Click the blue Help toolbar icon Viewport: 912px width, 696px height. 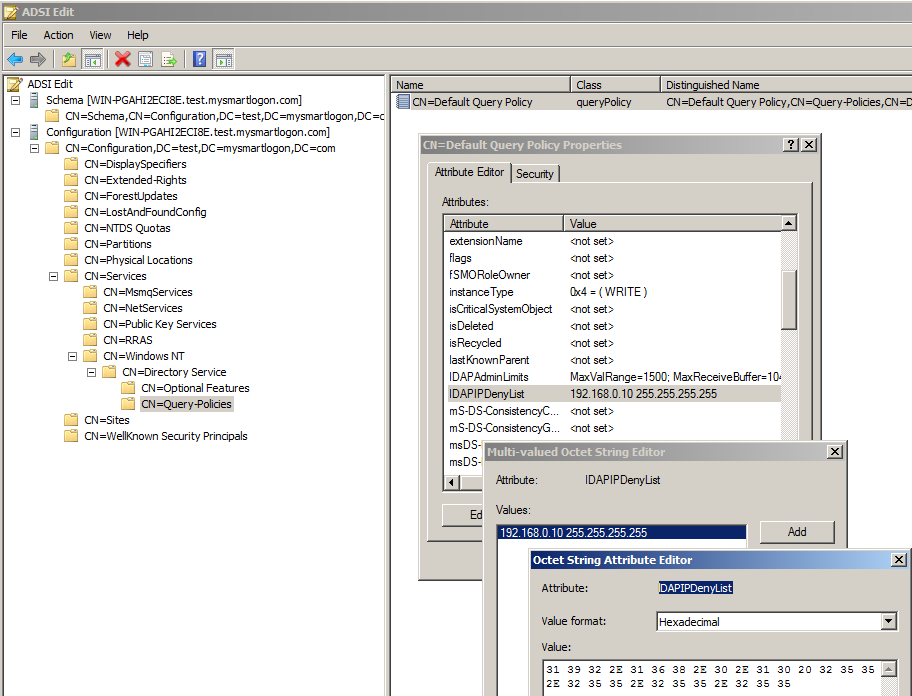coord(200,59)
